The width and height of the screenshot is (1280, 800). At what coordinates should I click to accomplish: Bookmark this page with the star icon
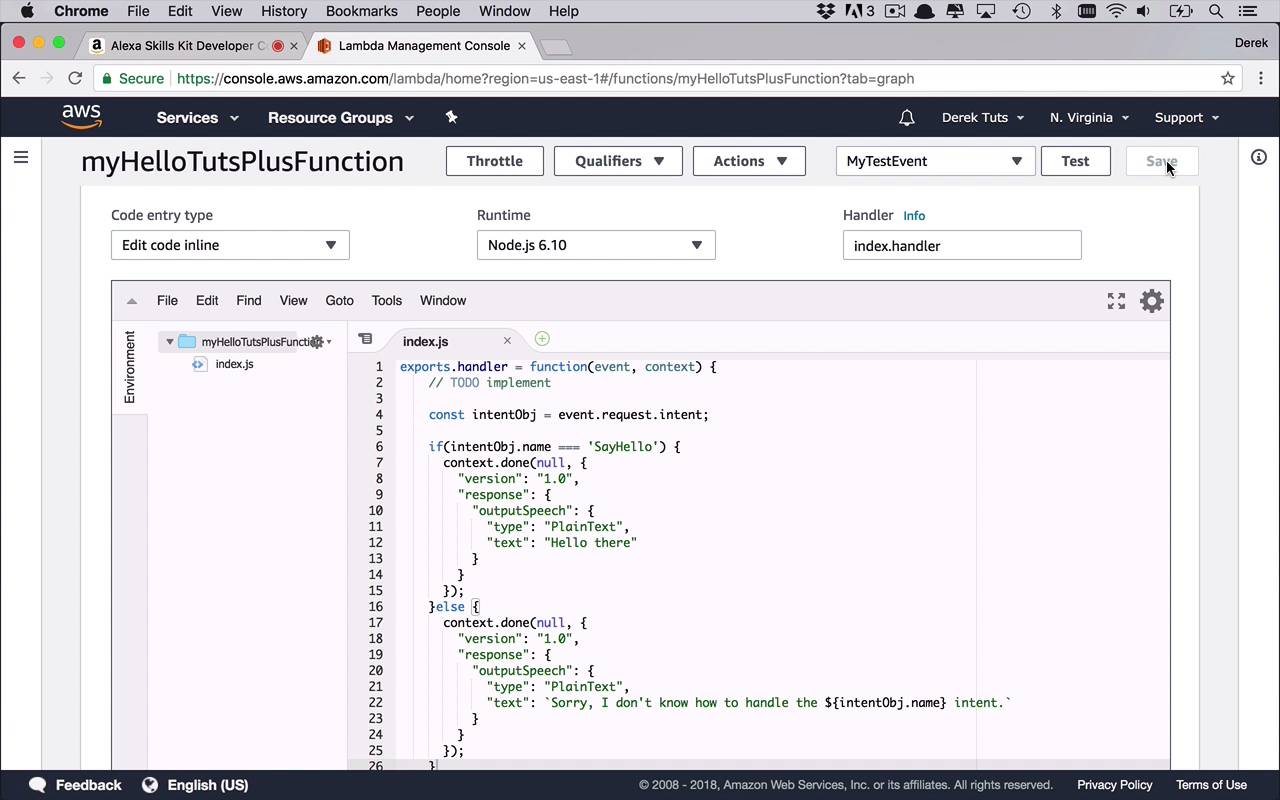(1228, 78)
